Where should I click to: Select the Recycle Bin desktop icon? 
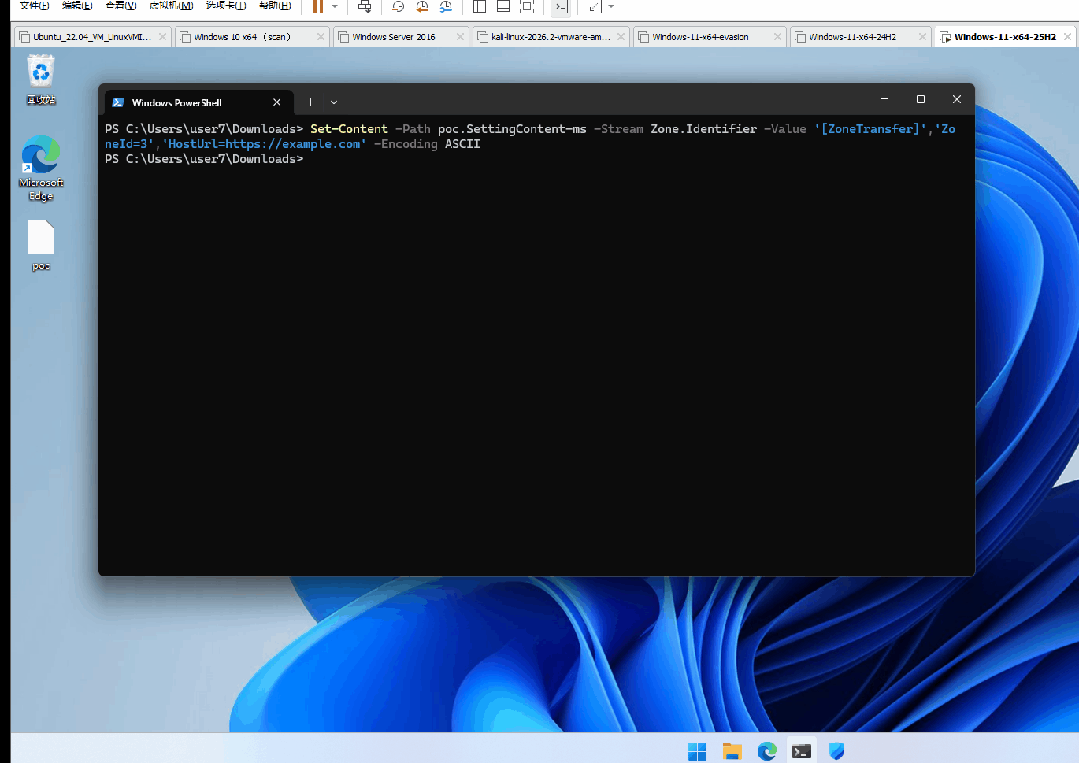[x=41, y=80]
